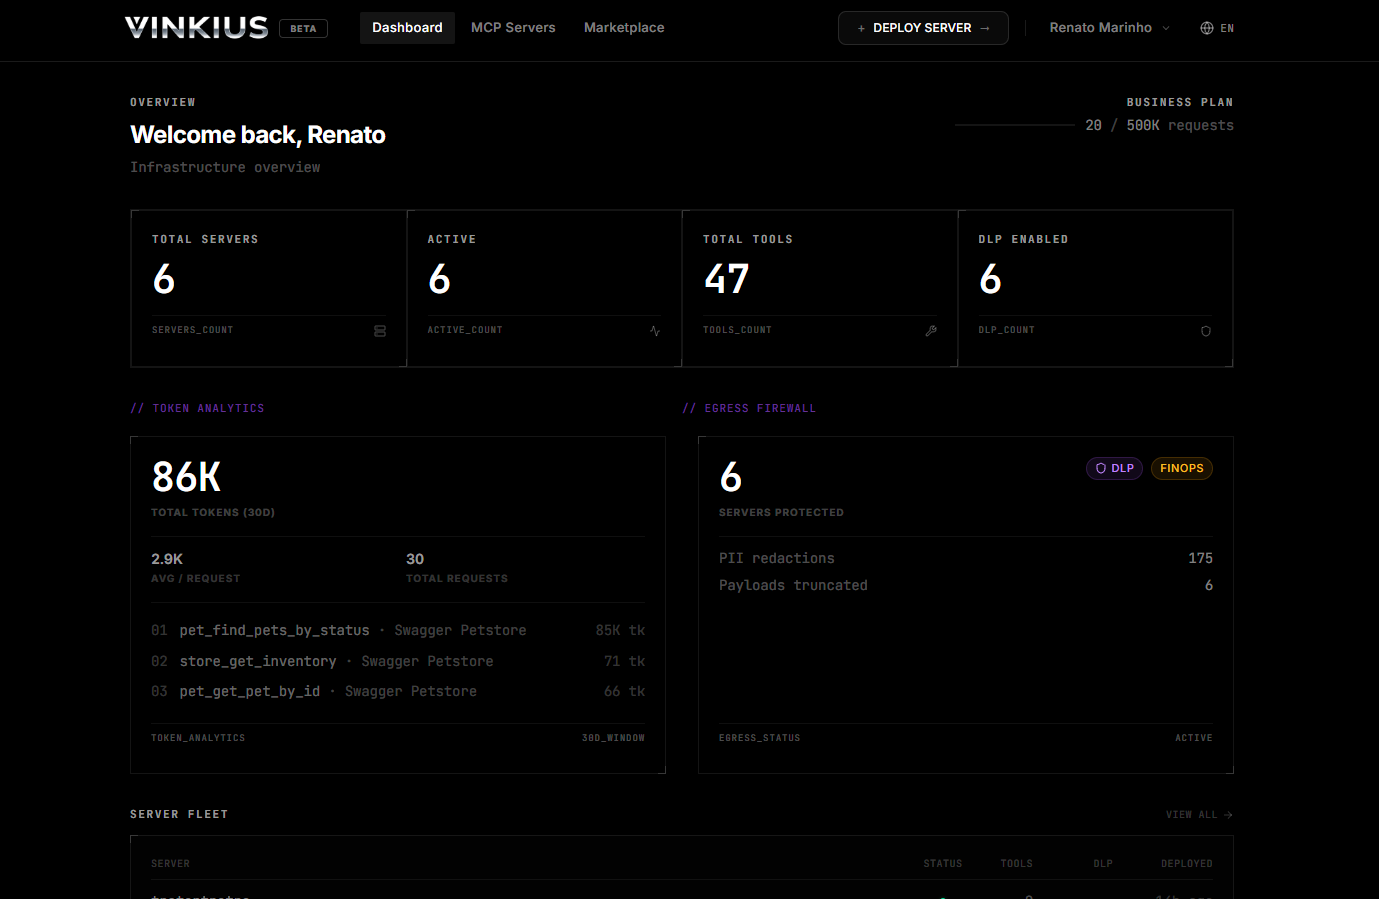
Task: Toggle the FINOPS badge on the Egress Firewall card
Action: pos(1181,468)
